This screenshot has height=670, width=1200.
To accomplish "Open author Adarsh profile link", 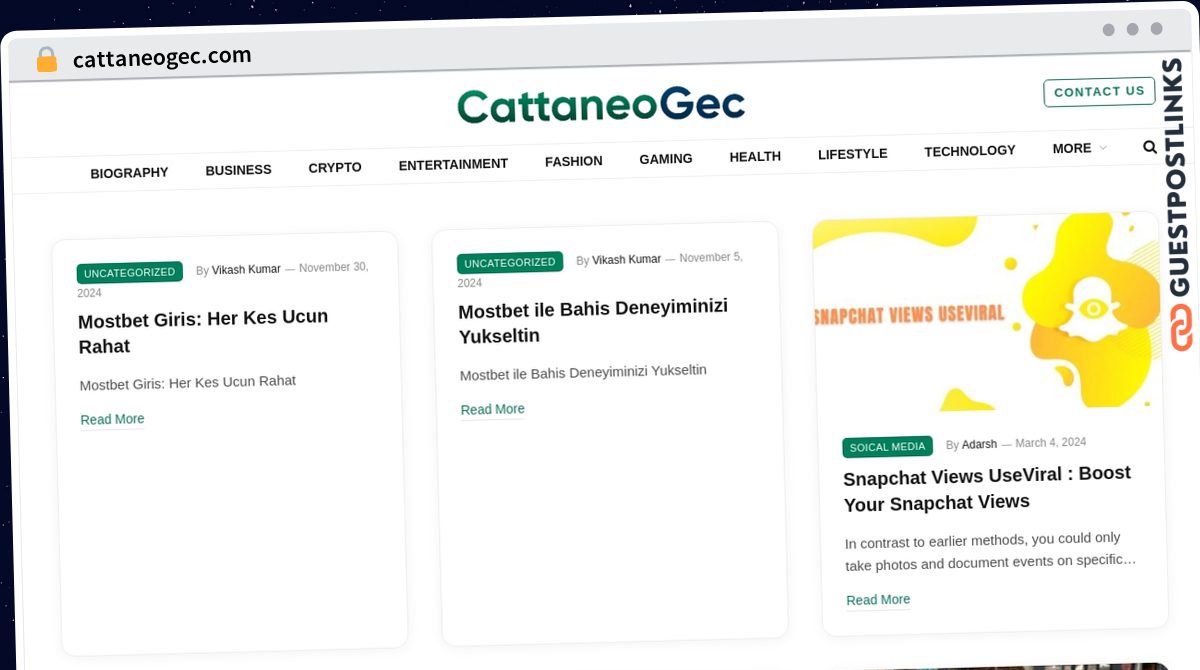I will [979, 444].
